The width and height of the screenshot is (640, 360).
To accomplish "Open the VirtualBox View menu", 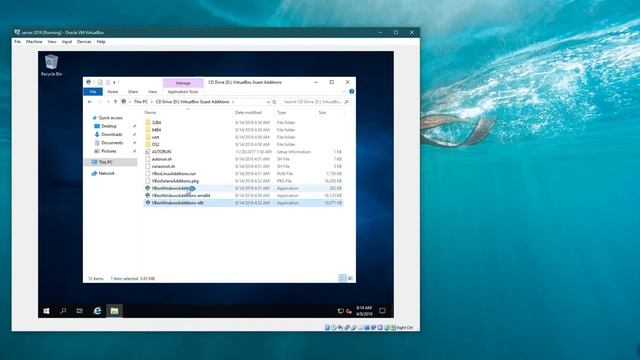I will pos(52,42).
